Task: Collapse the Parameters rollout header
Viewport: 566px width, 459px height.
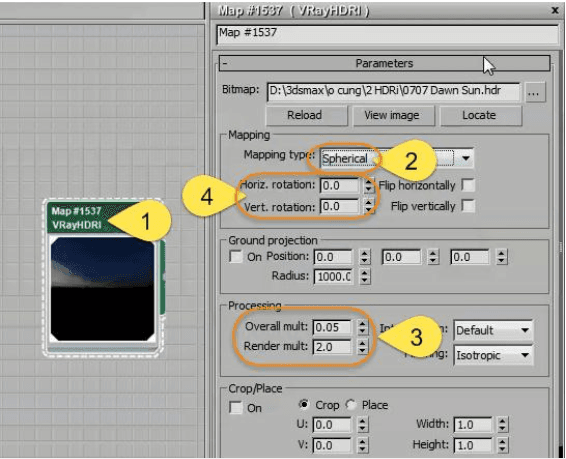Action: click(384, 63)
